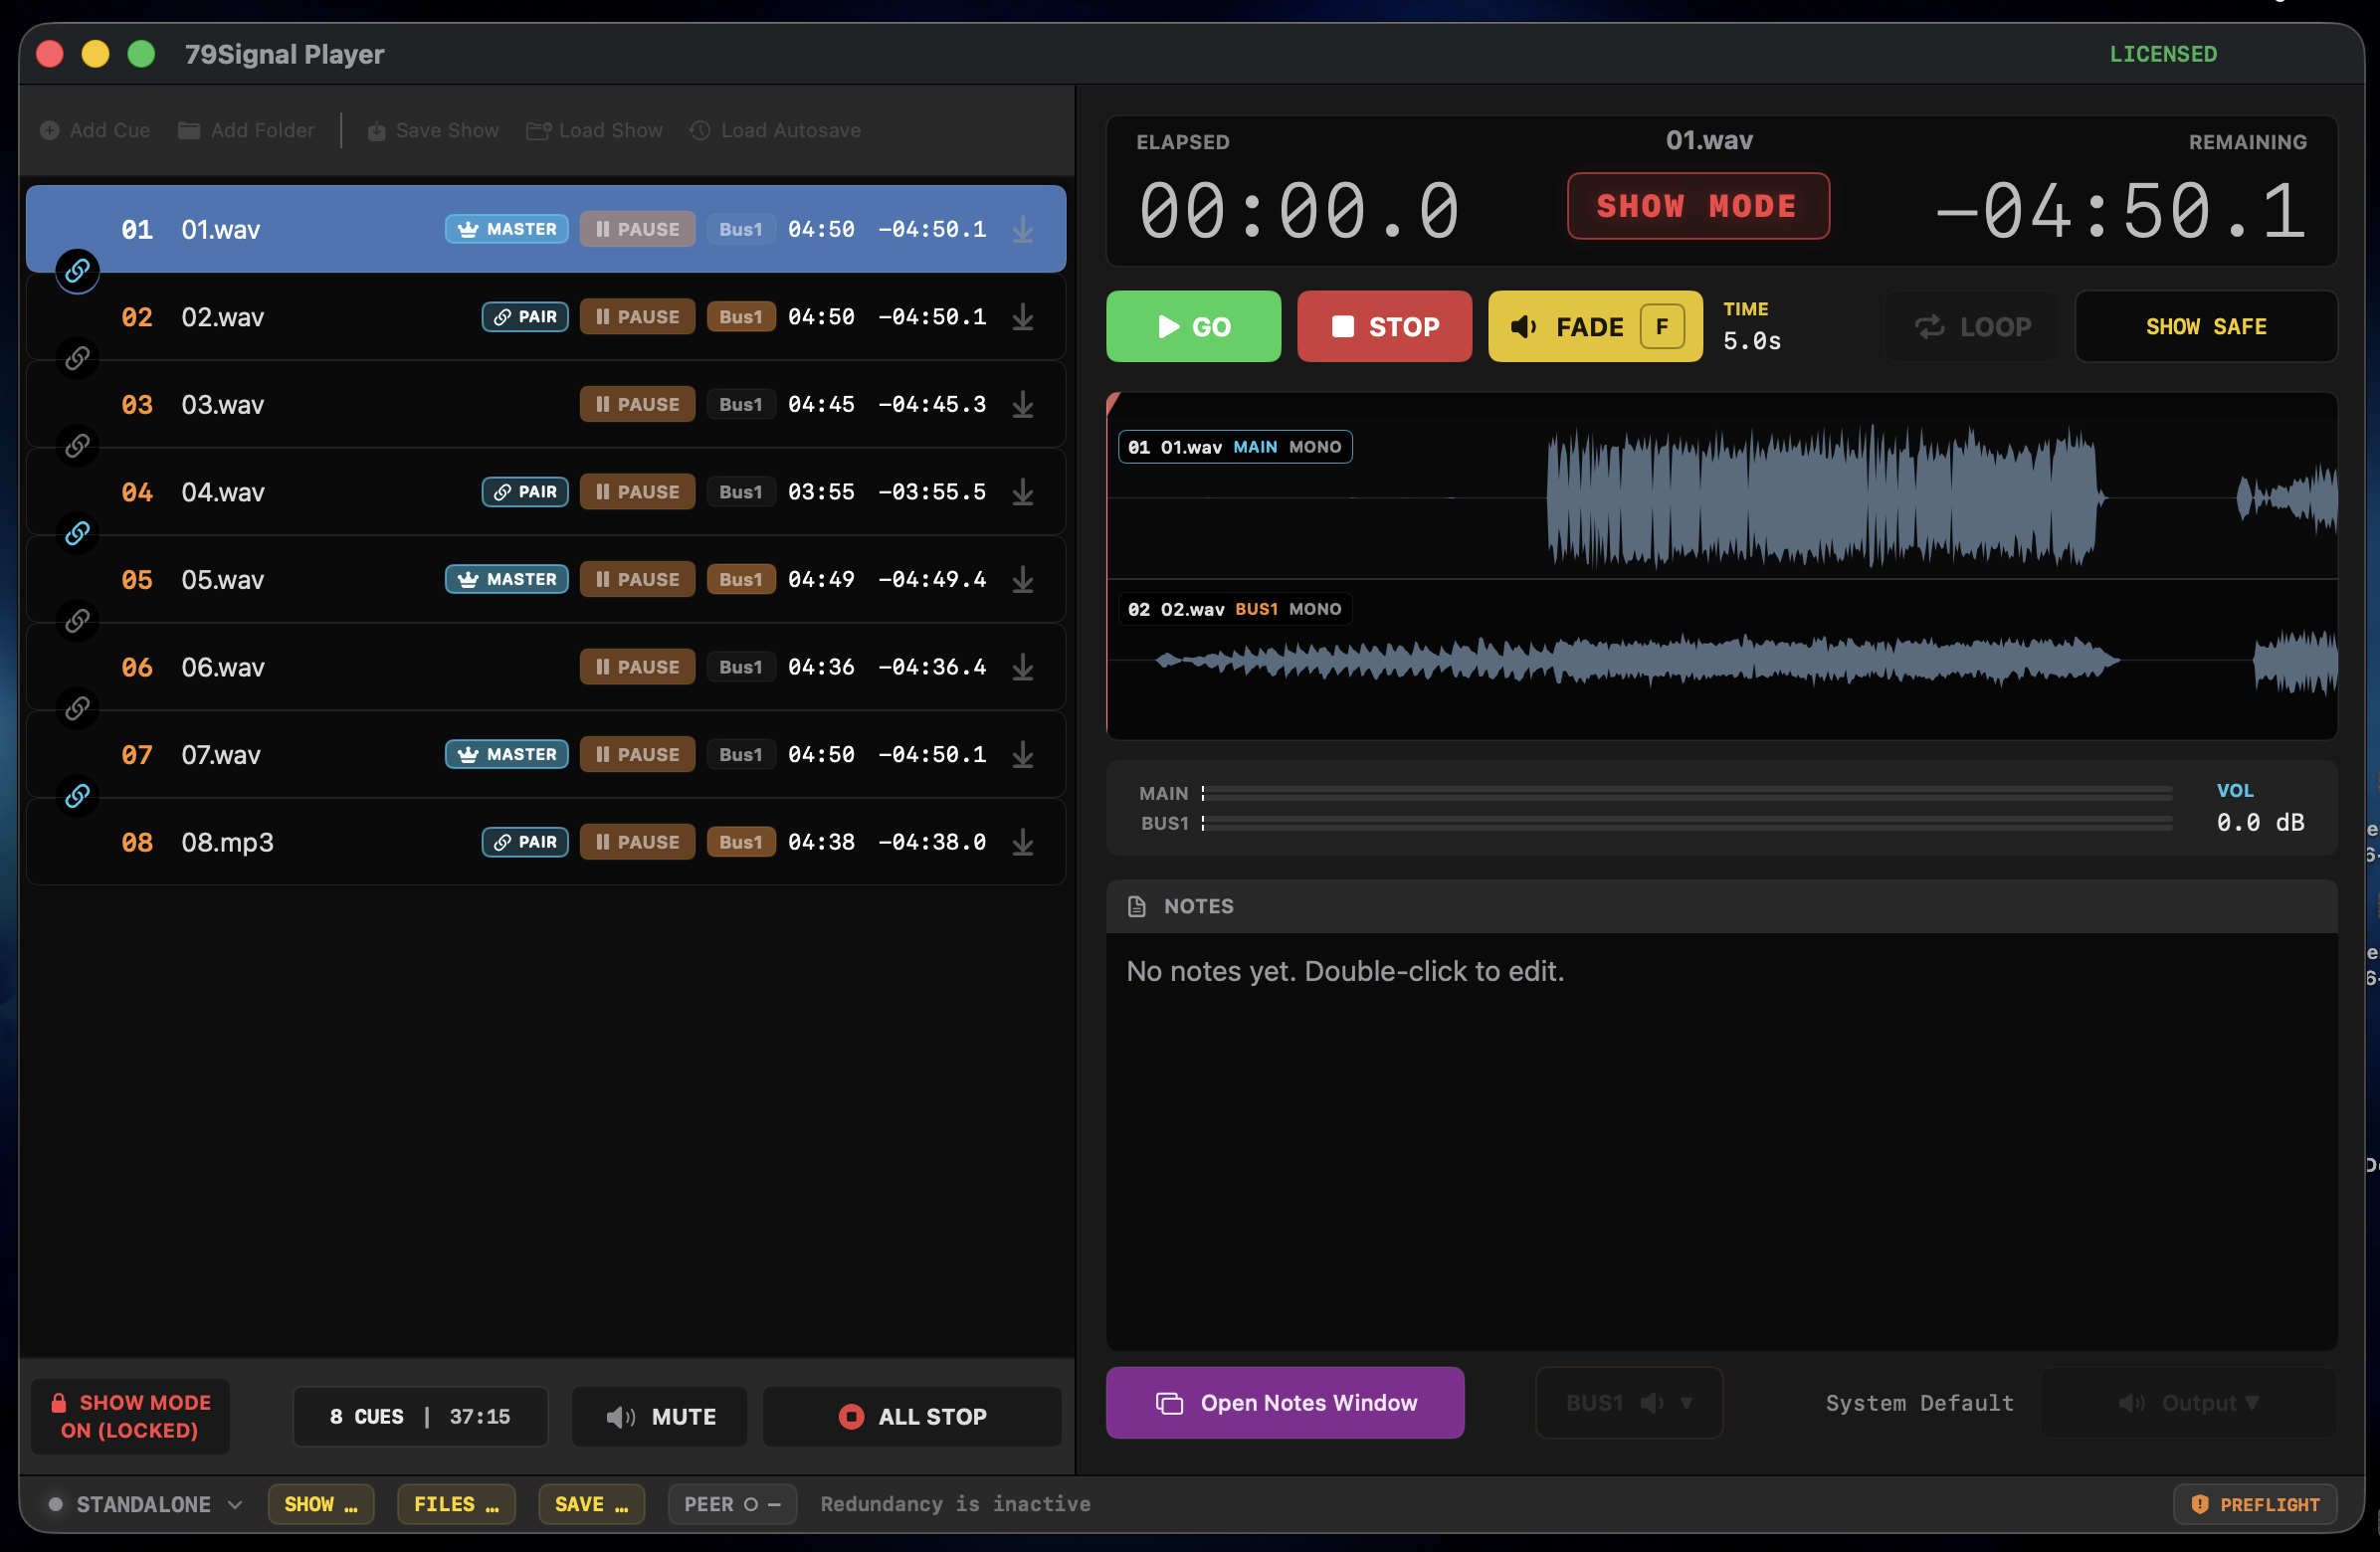Click the link icon between cues 02 and 03

[x=77, y=358]
